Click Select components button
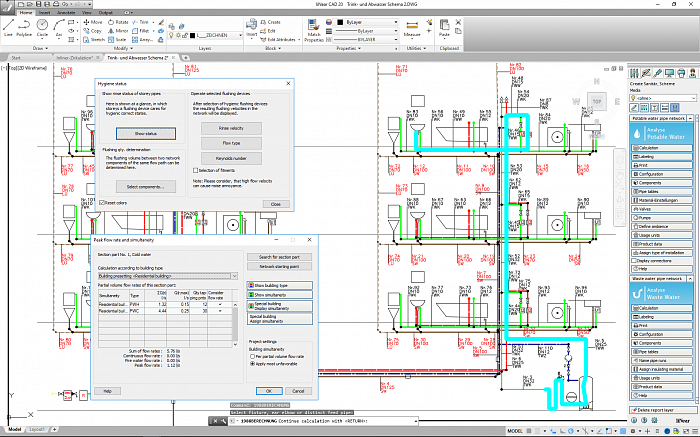Image resolution: width=700 pixels, height=437 pixels. (x=146, y=187)
